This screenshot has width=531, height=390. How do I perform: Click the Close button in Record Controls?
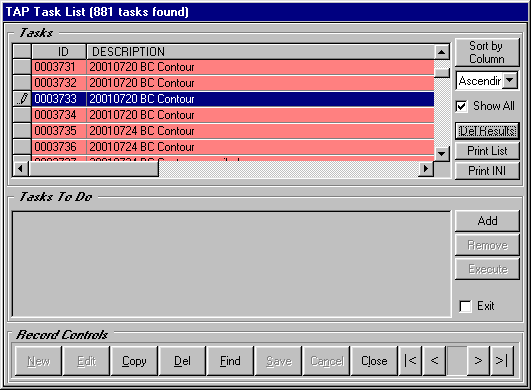(374, 361)
